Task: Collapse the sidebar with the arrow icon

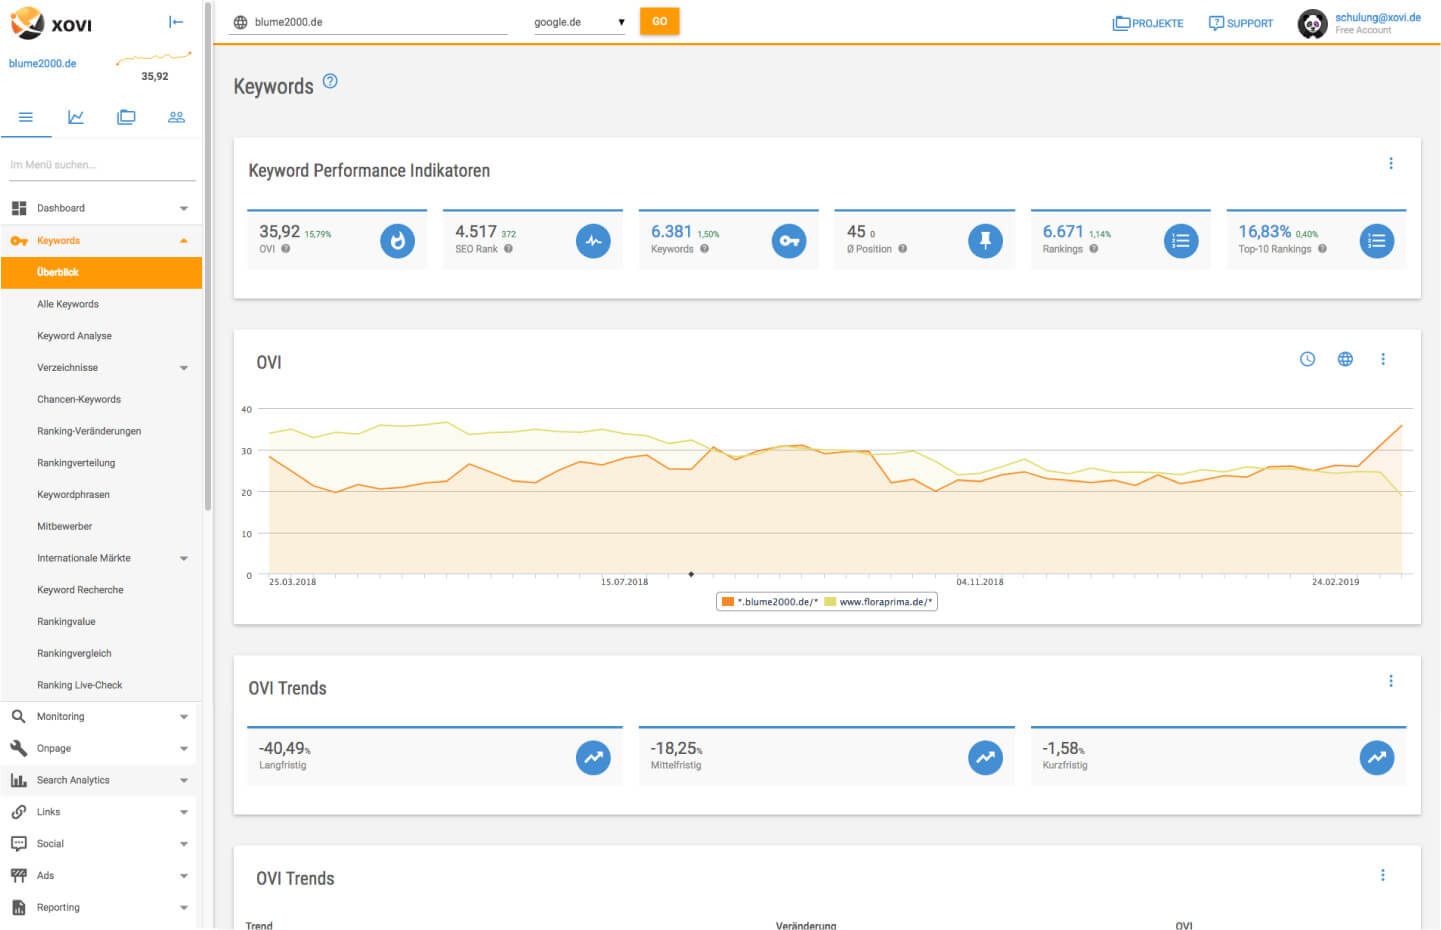Action: [176, 22]
